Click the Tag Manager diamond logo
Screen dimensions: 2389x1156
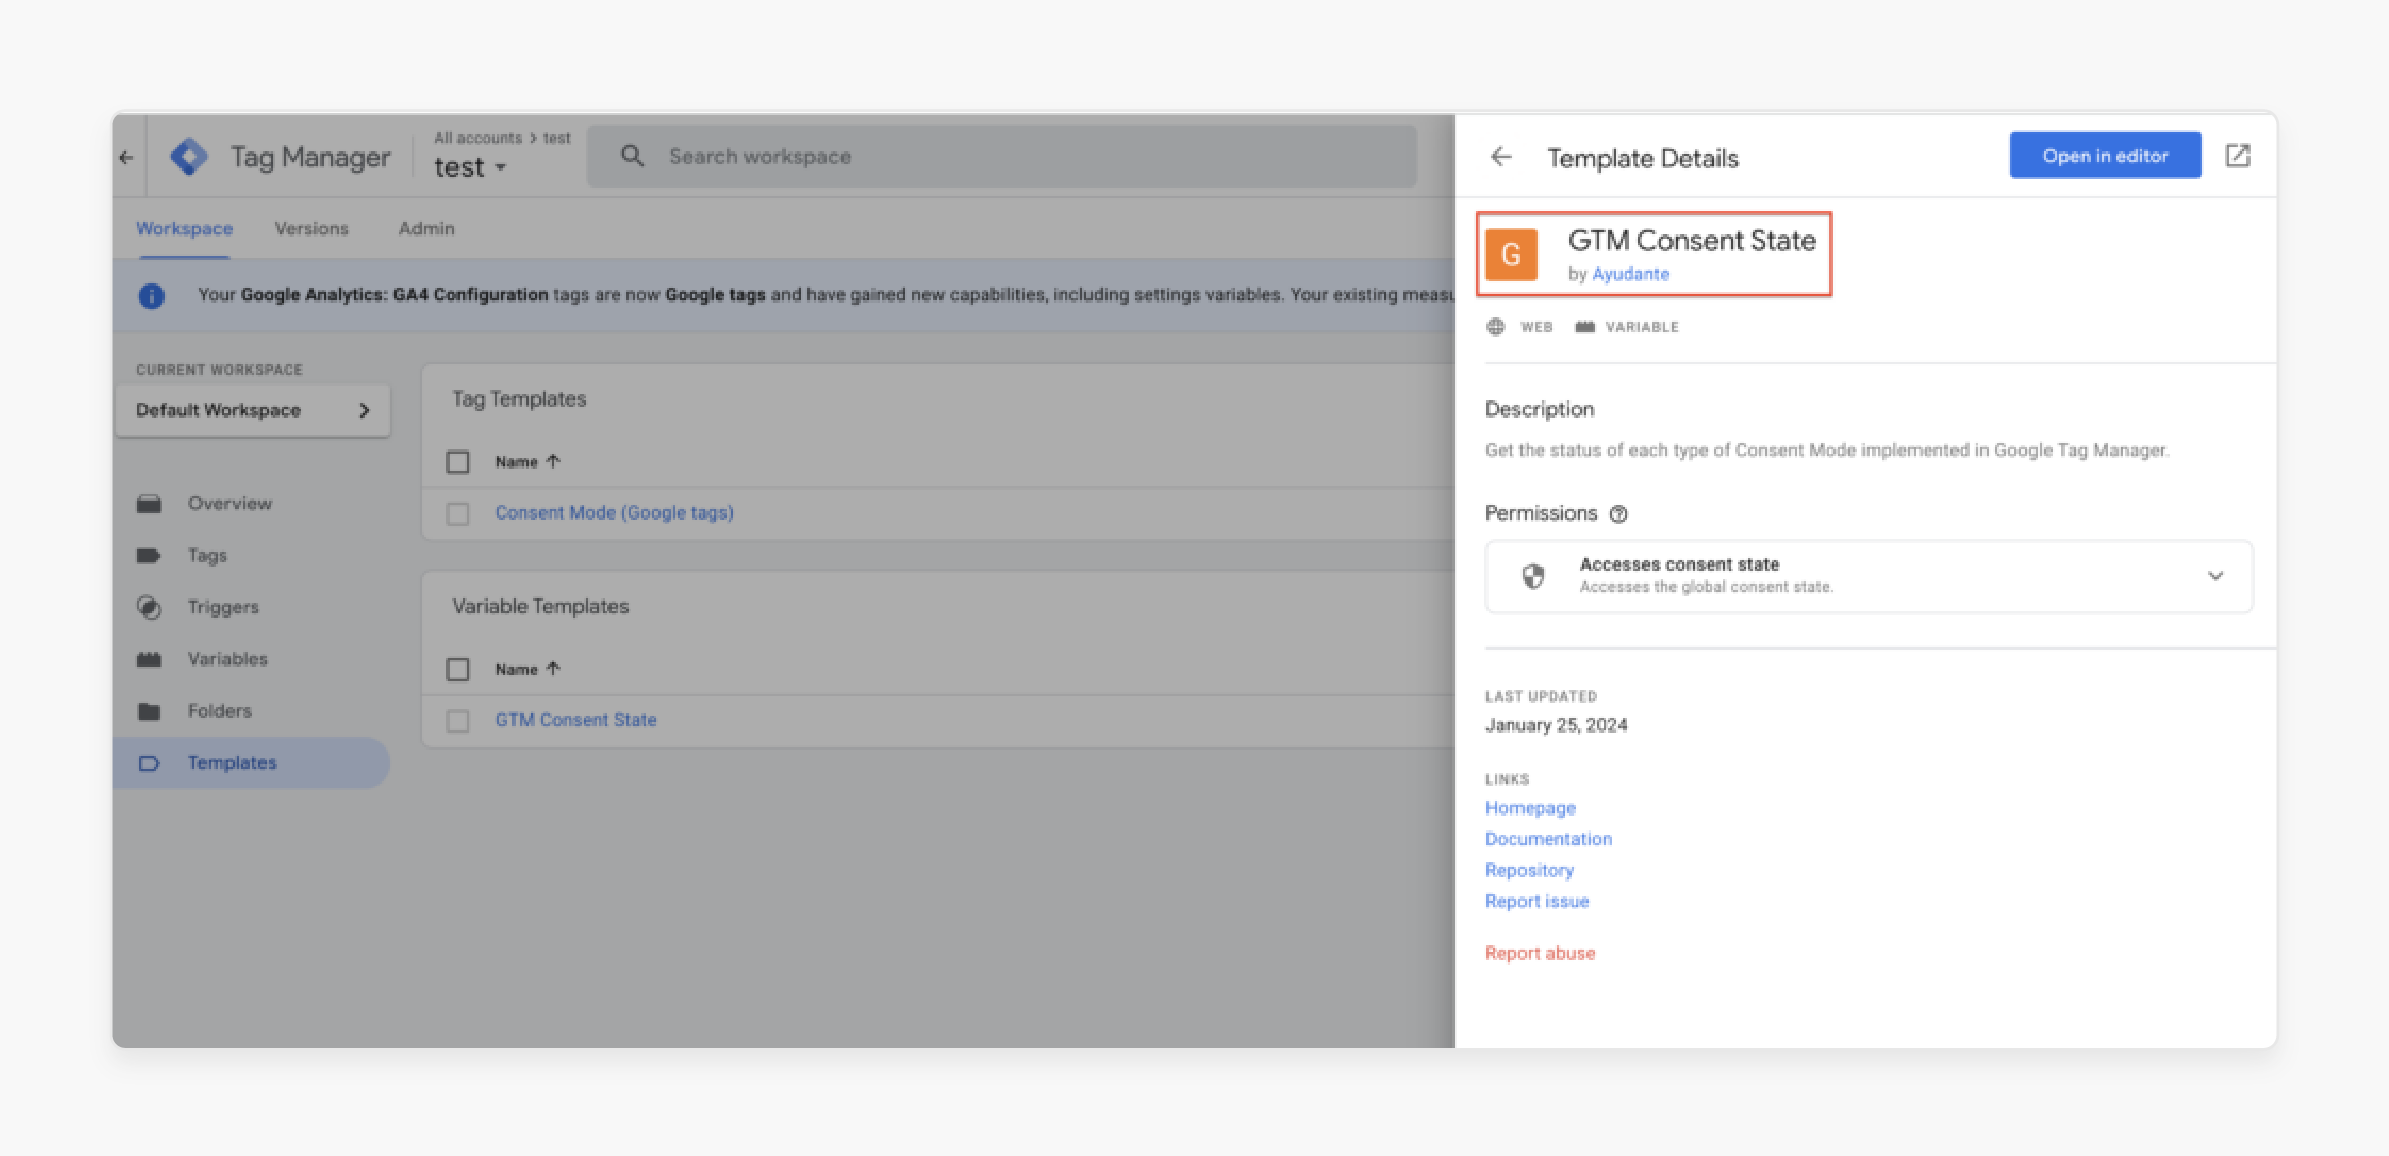(x=188, y=157)
